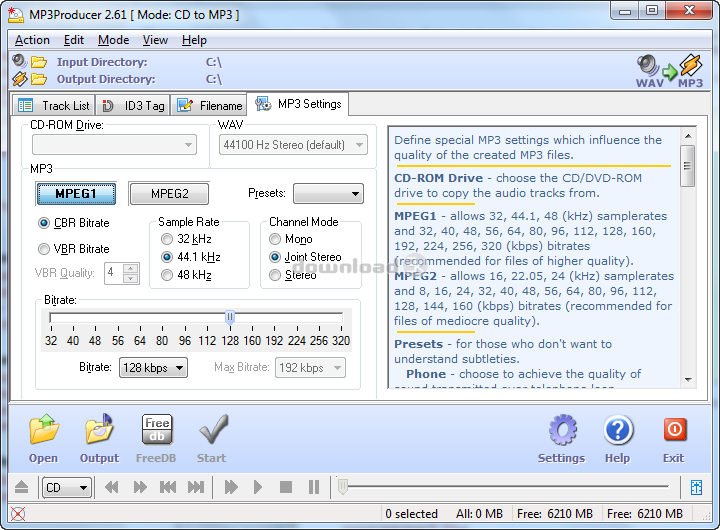Click the MPEG2 button
720x530 pixels.
click(169, 193)
